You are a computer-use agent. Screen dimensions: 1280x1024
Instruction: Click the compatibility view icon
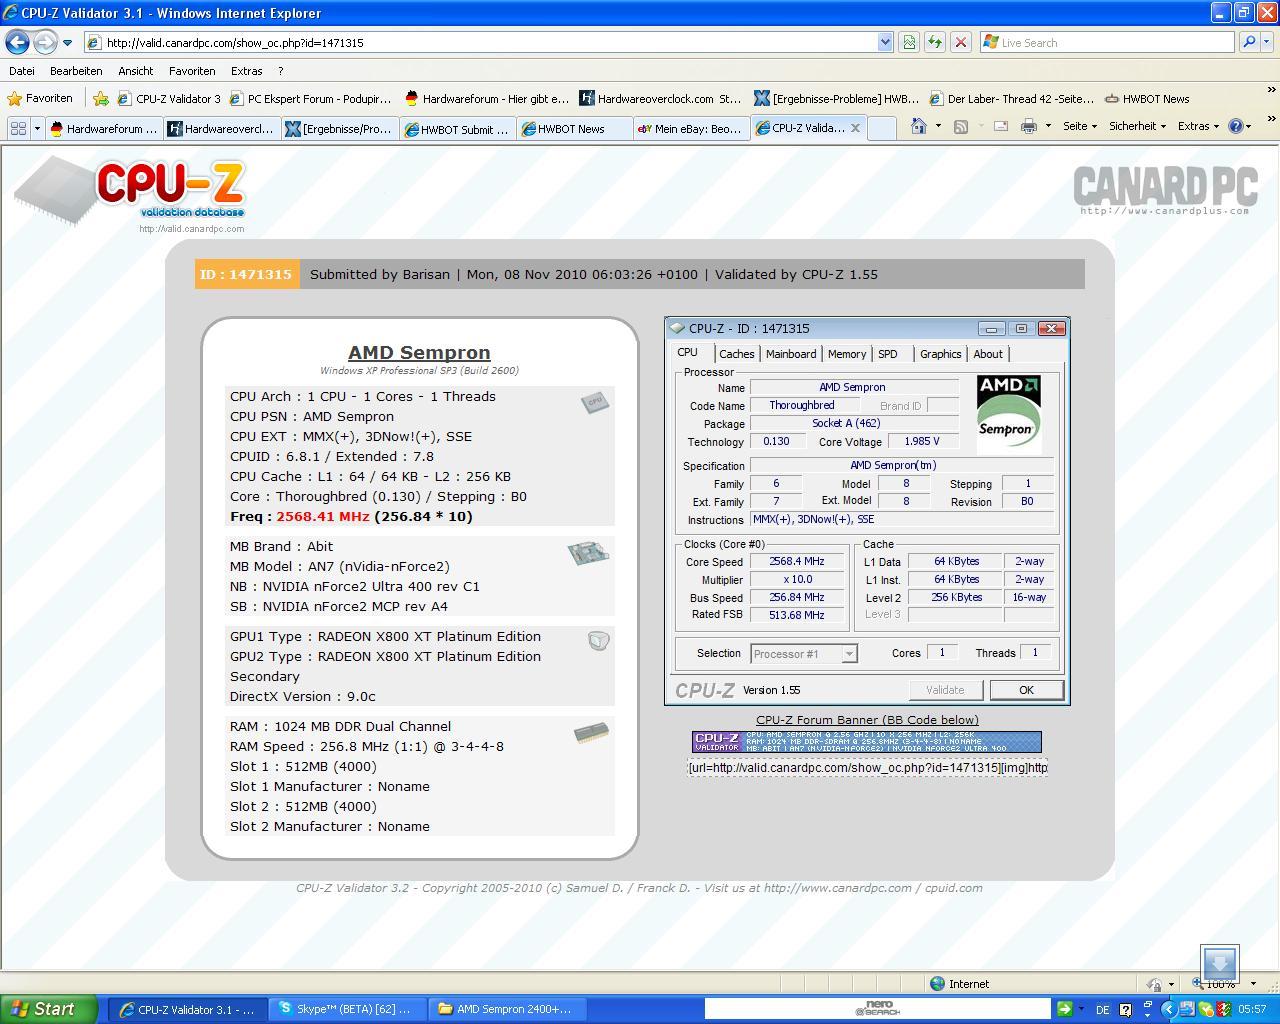tap(909, 42)
